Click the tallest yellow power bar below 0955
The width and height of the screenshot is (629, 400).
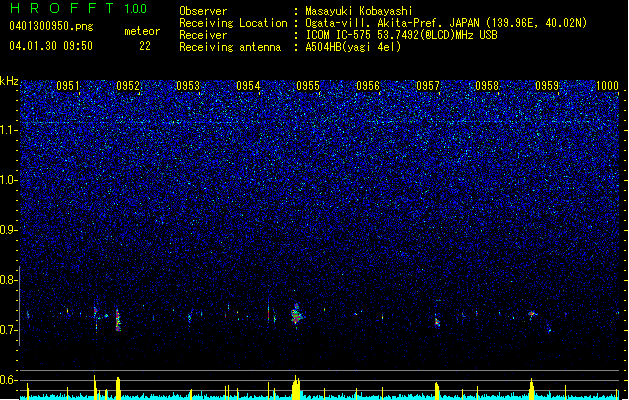296,388
